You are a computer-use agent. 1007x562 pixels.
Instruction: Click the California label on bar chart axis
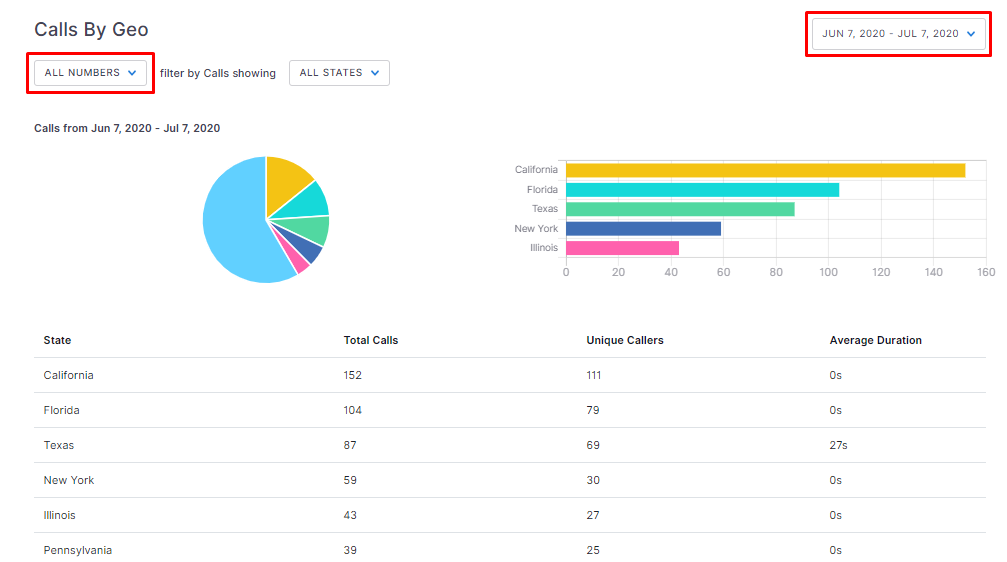tap(536, 170)
